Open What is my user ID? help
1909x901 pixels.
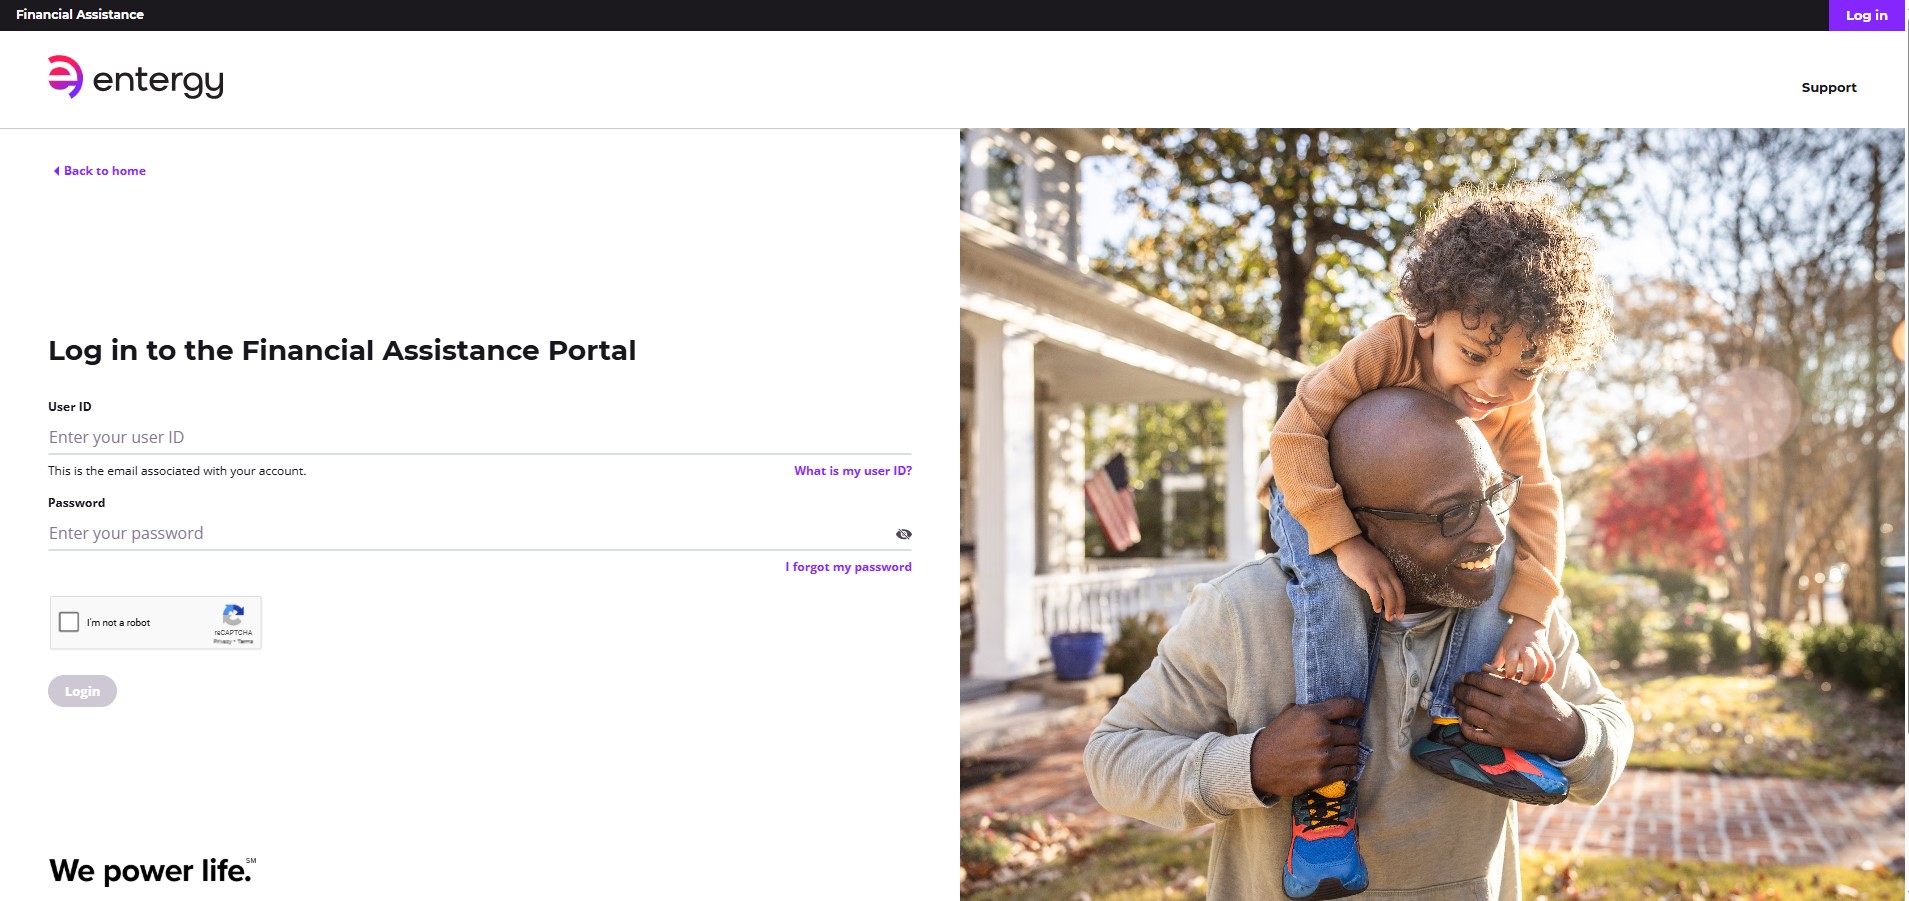[x=853, y=471]
